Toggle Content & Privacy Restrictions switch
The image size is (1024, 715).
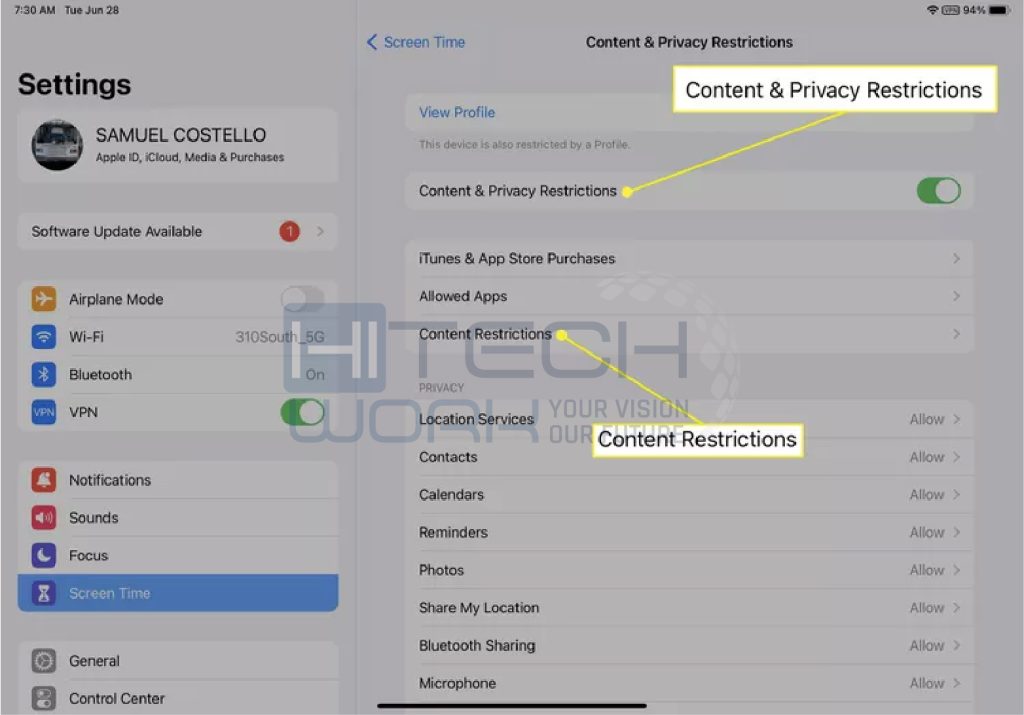point(938,191)
